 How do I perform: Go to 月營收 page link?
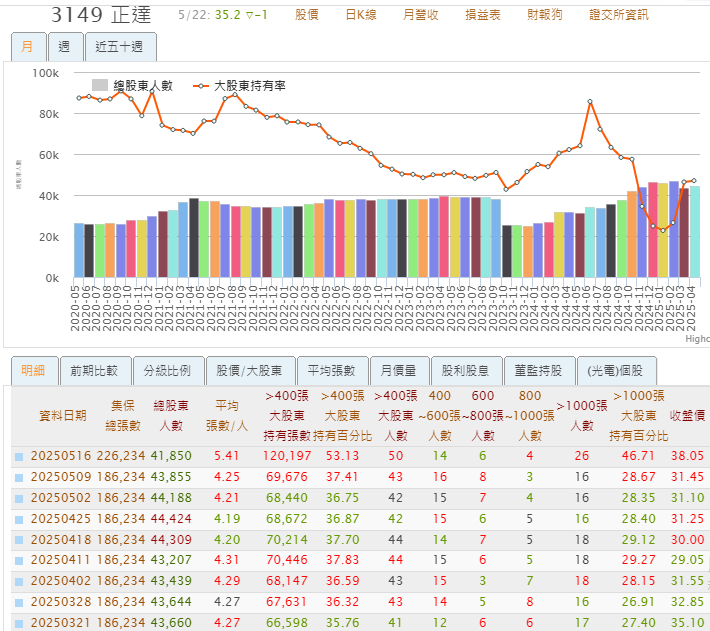click(420, 15)
